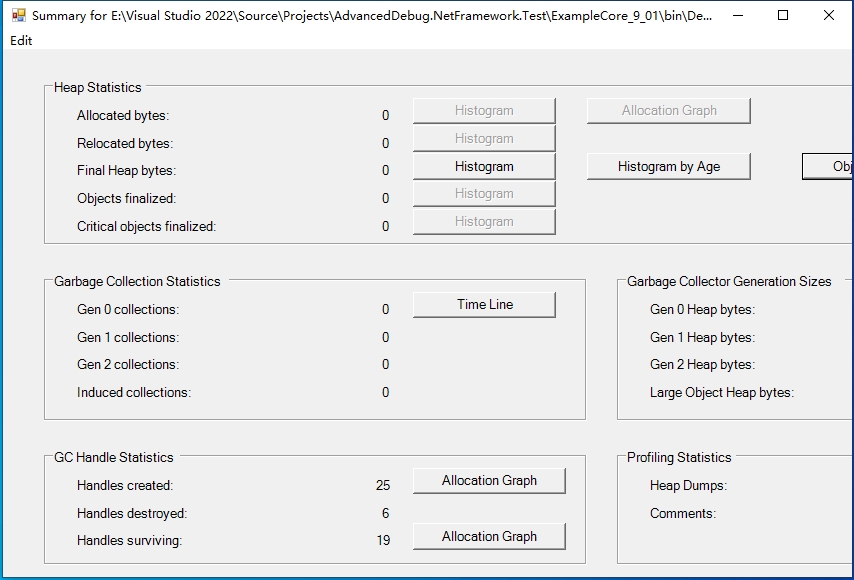The width and height of the screenshot is (854, 580).
Task: Click the Heap Dumps label
Action: pos(688,486)
